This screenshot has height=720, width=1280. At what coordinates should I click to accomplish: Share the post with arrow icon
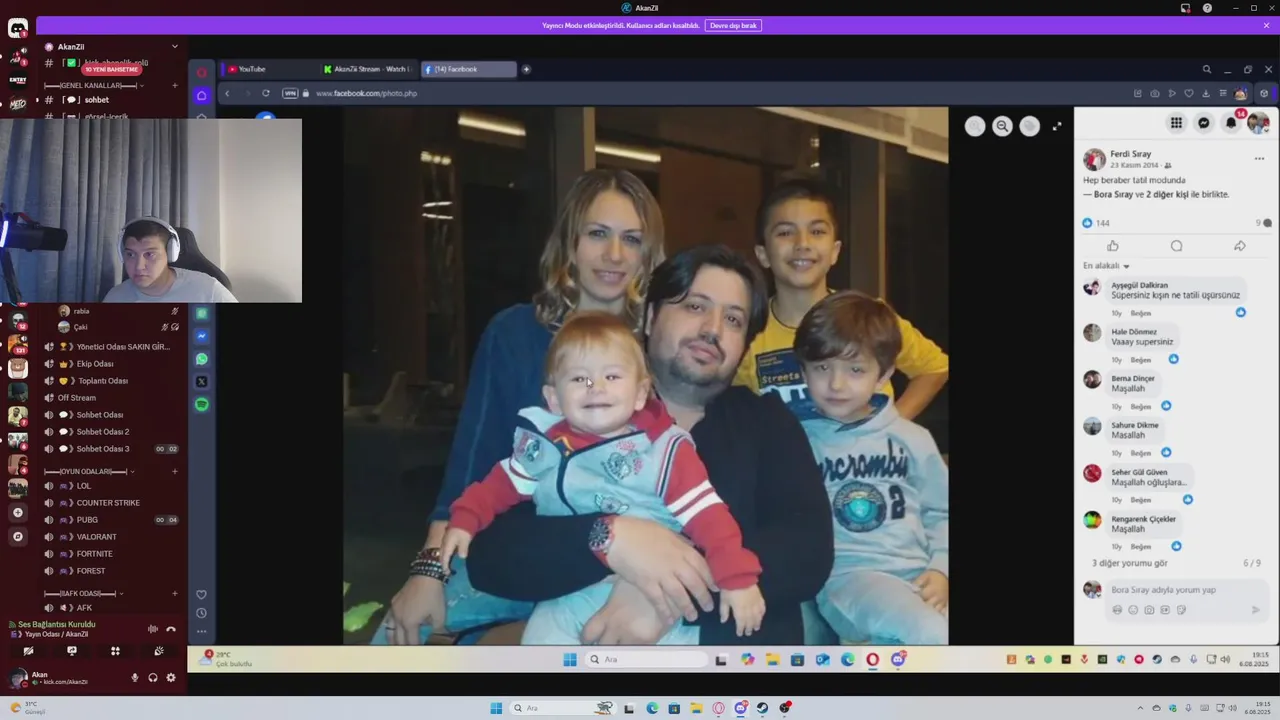(x=1239, y=246)
